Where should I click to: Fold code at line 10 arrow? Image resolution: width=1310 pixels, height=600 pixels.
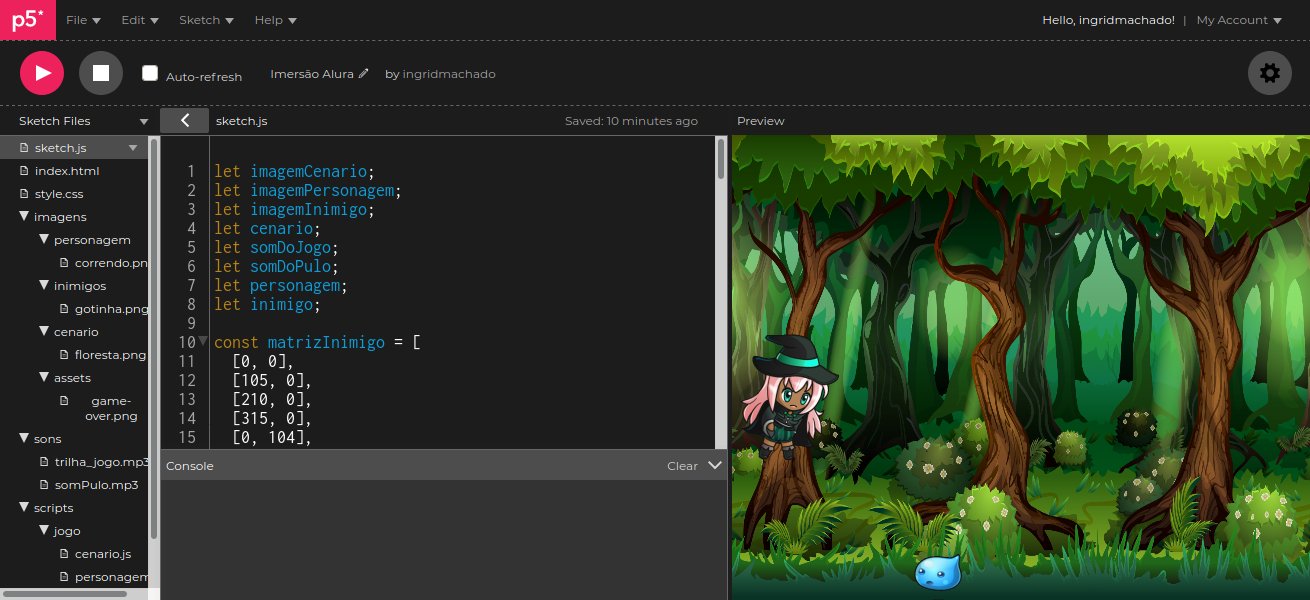pos(203,341)
